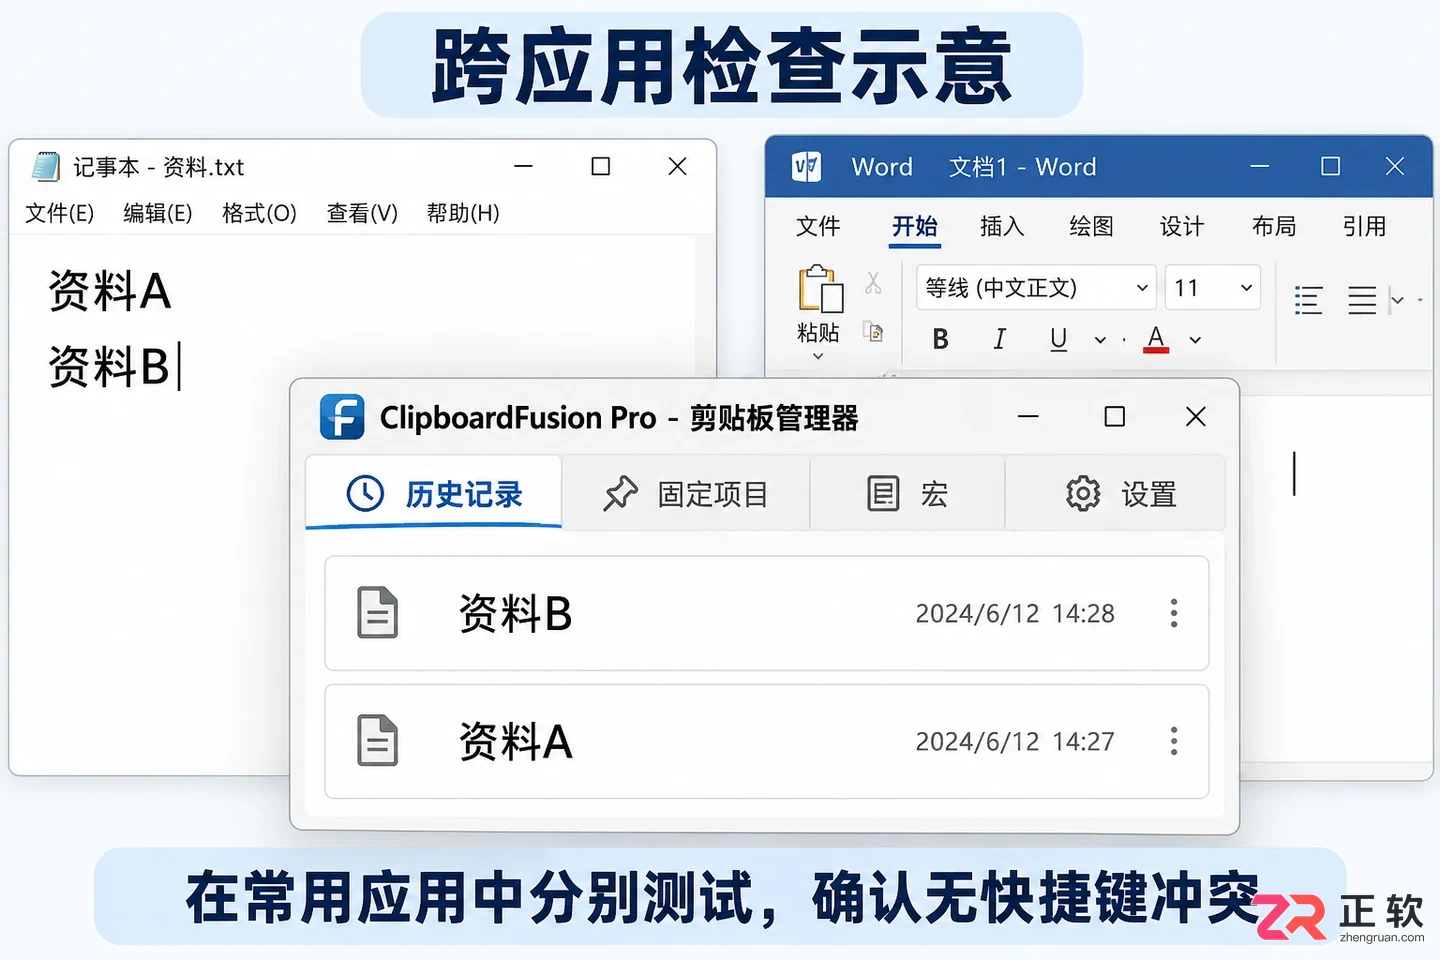Open the three-dot menu for 资料A entry
The image size is (1440, 960).
pos(1174,741)
